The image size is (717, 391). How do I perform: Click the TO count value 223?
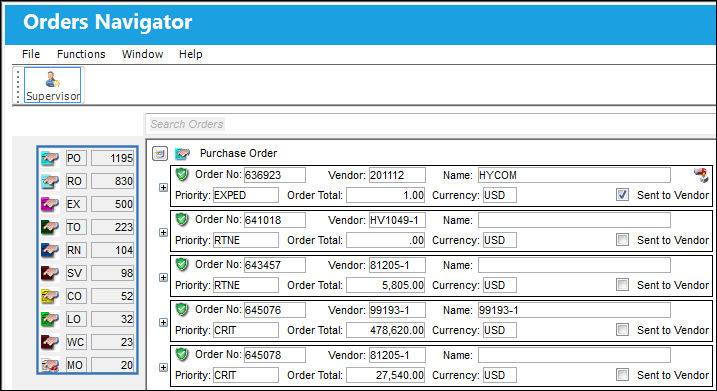(x=112, y=227)
